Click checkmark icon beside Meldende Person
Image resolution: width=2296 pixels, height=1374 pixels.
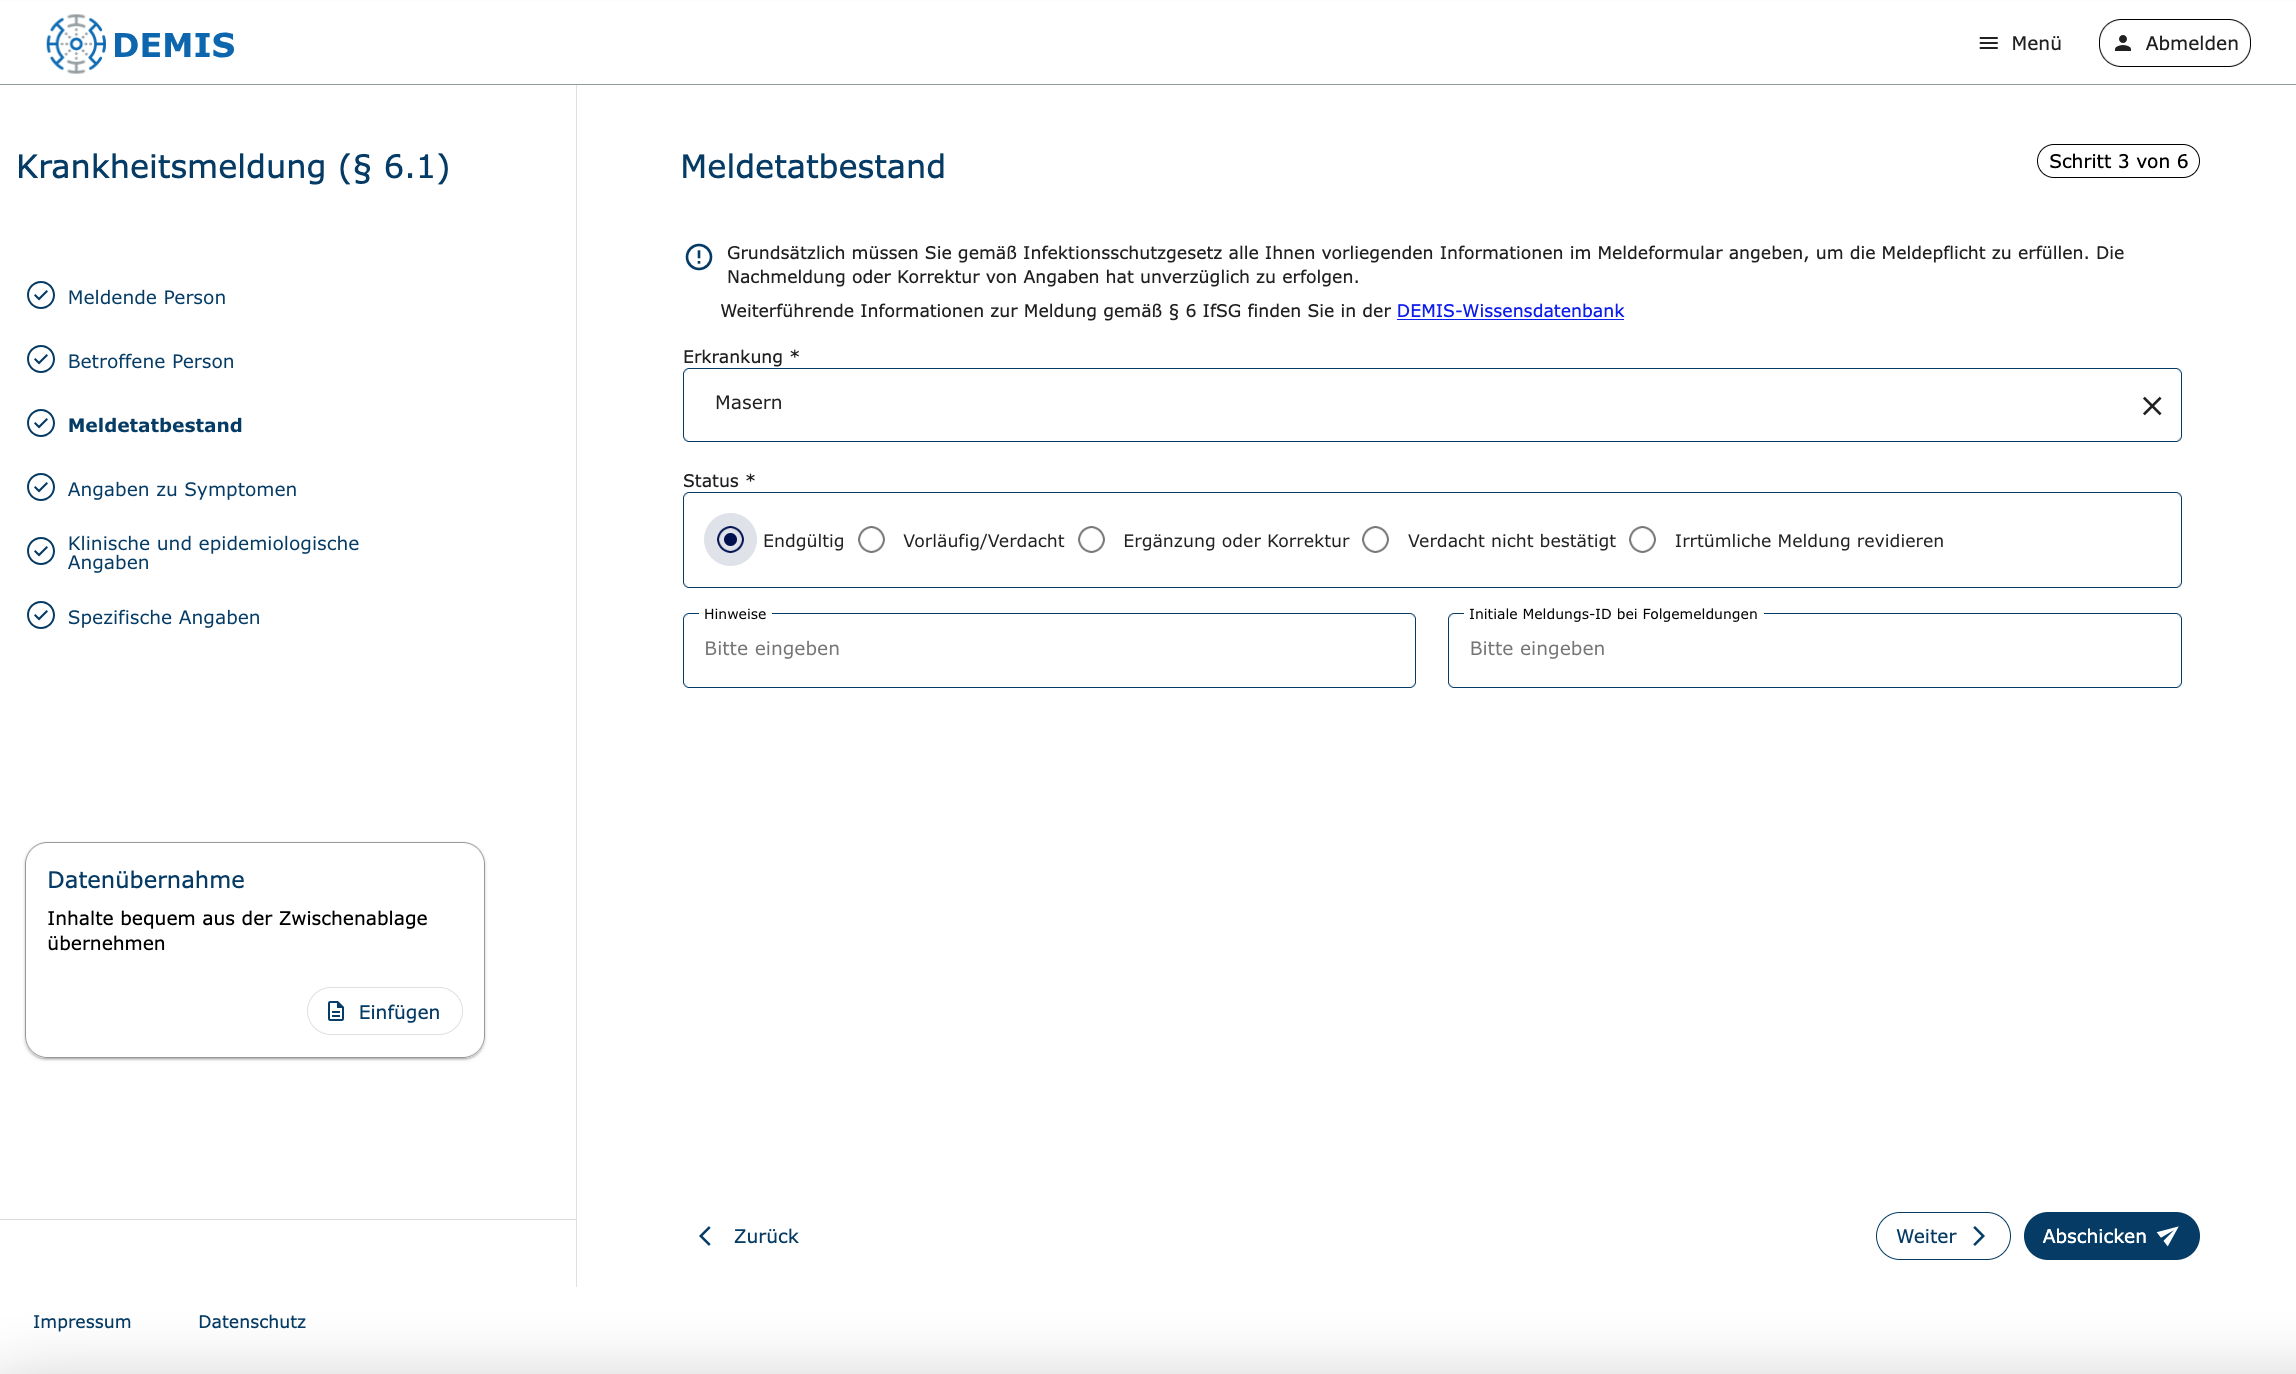pos(41,296)
